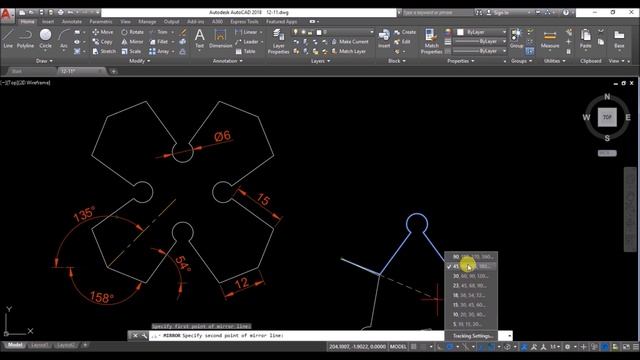
Task: Activate the Trim command
Action: click(158, 32)
